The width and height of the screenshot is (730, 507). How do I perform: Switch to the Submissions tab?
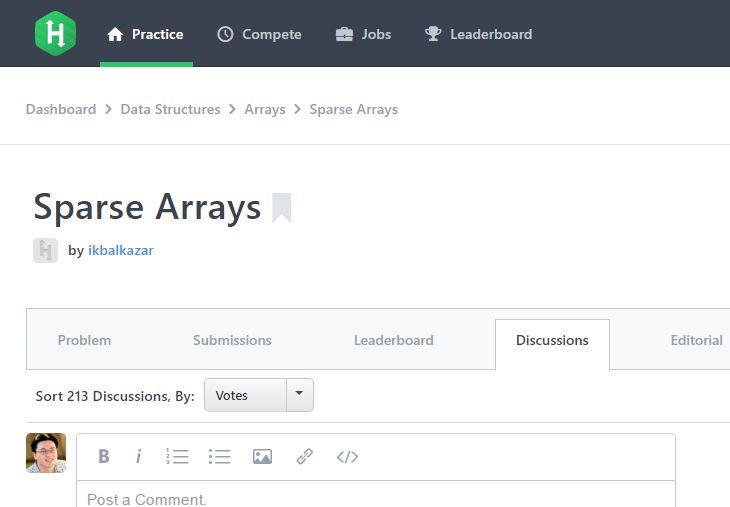click(x=232, y=340)
